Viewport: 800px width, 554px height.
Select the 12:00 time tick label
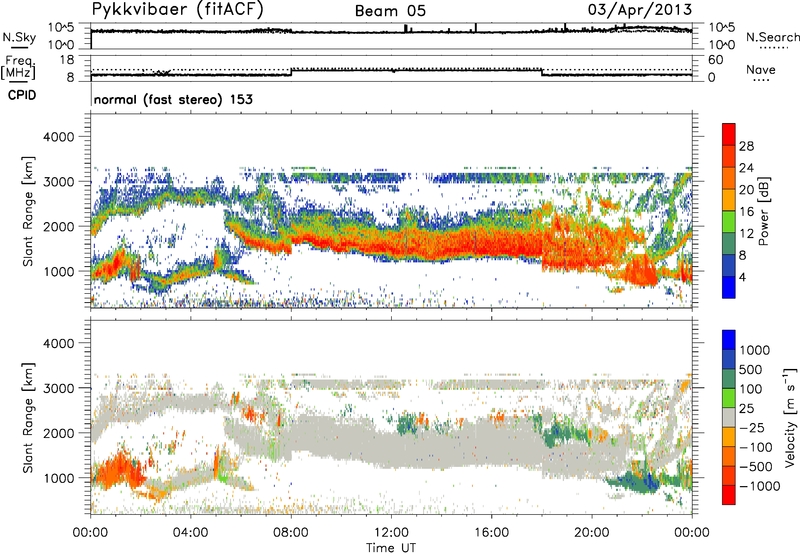(391, 533)
